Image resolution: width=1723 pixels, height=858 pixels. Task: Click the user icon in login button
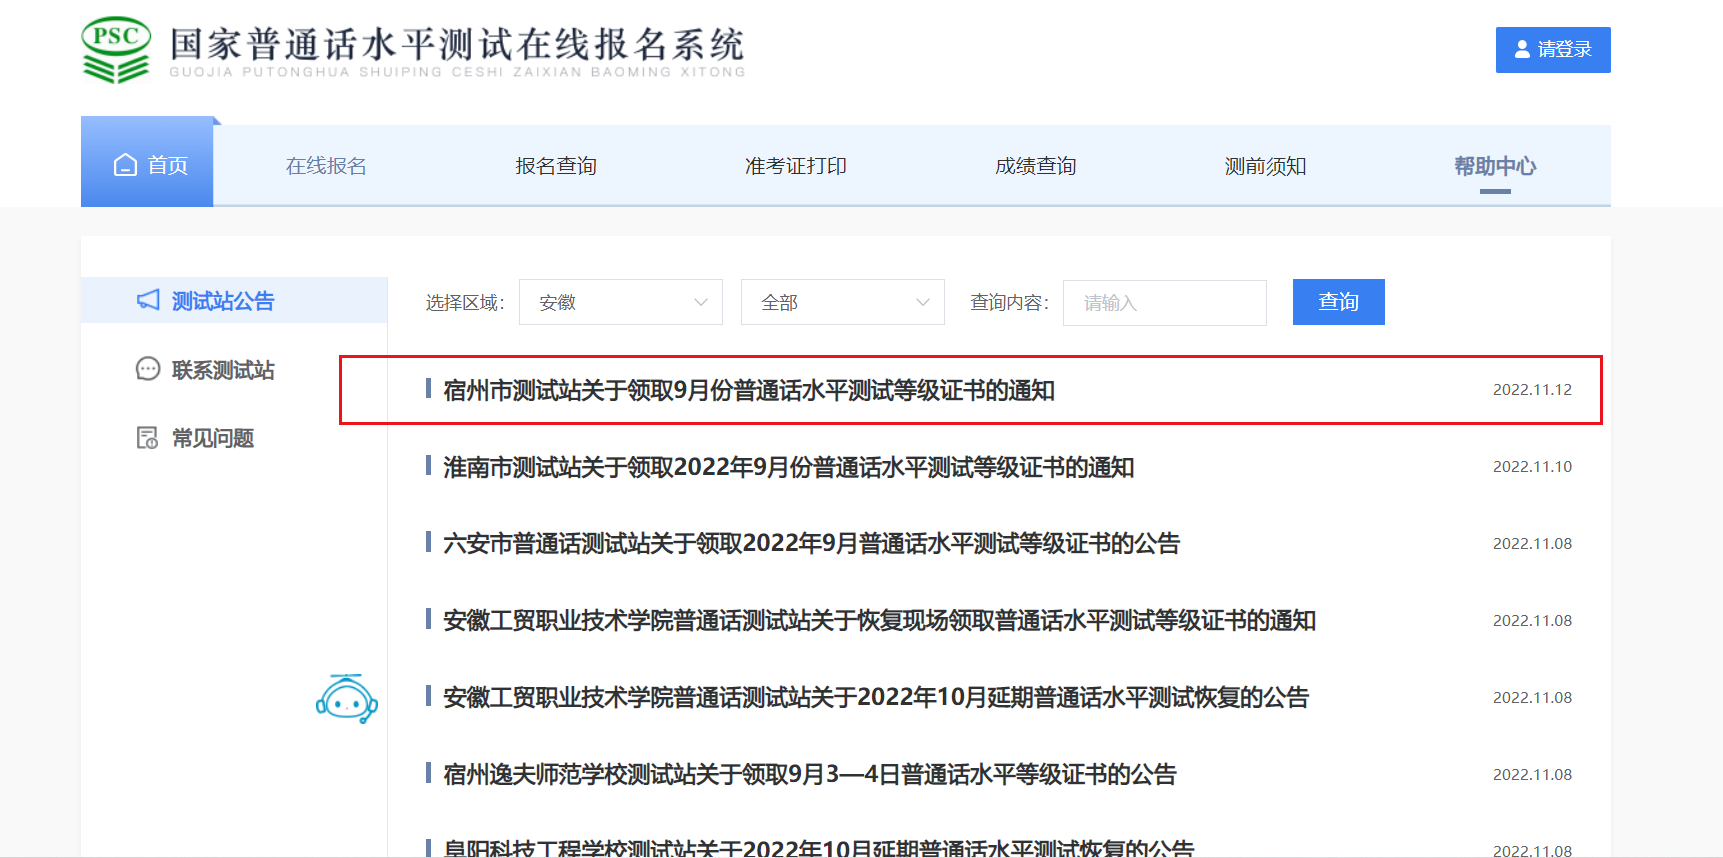tap(1522, 49)
